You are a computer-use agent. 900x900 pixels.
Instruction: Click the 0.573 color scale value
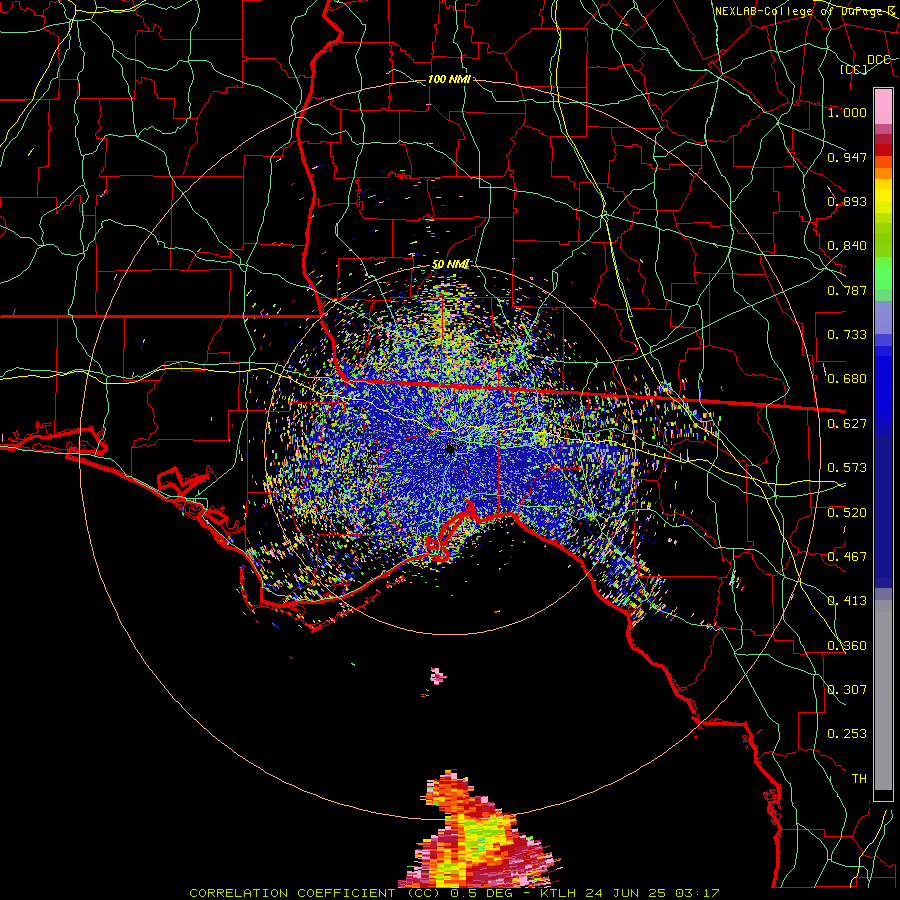847,468
